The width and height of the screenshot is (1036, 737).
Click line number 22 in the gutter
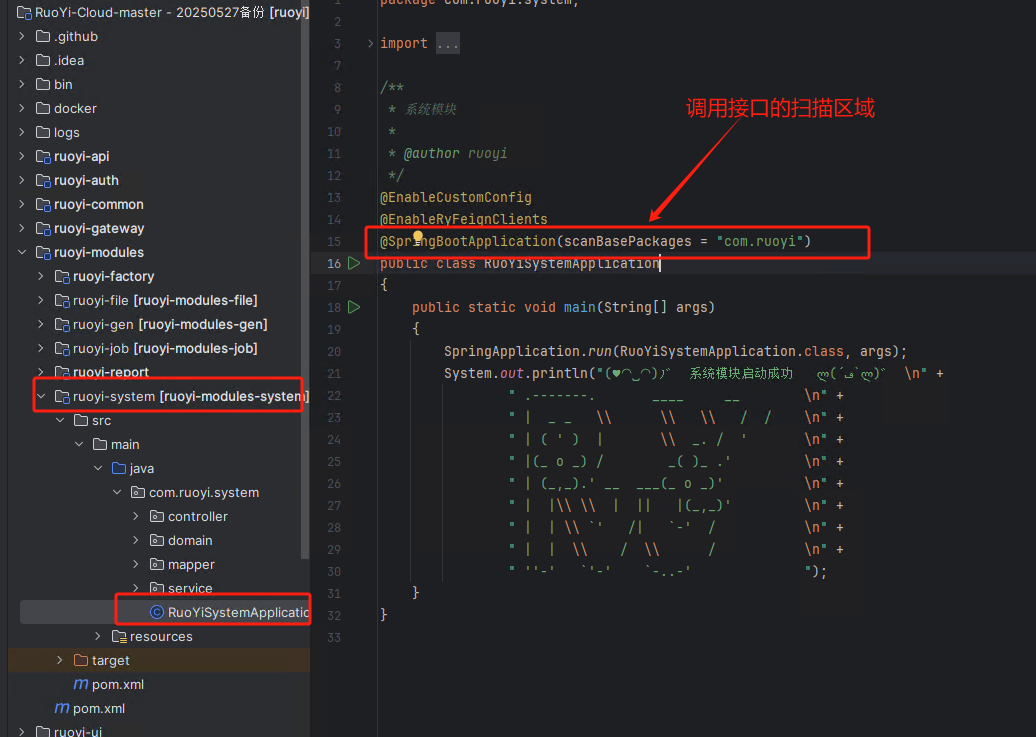[334, 395]
